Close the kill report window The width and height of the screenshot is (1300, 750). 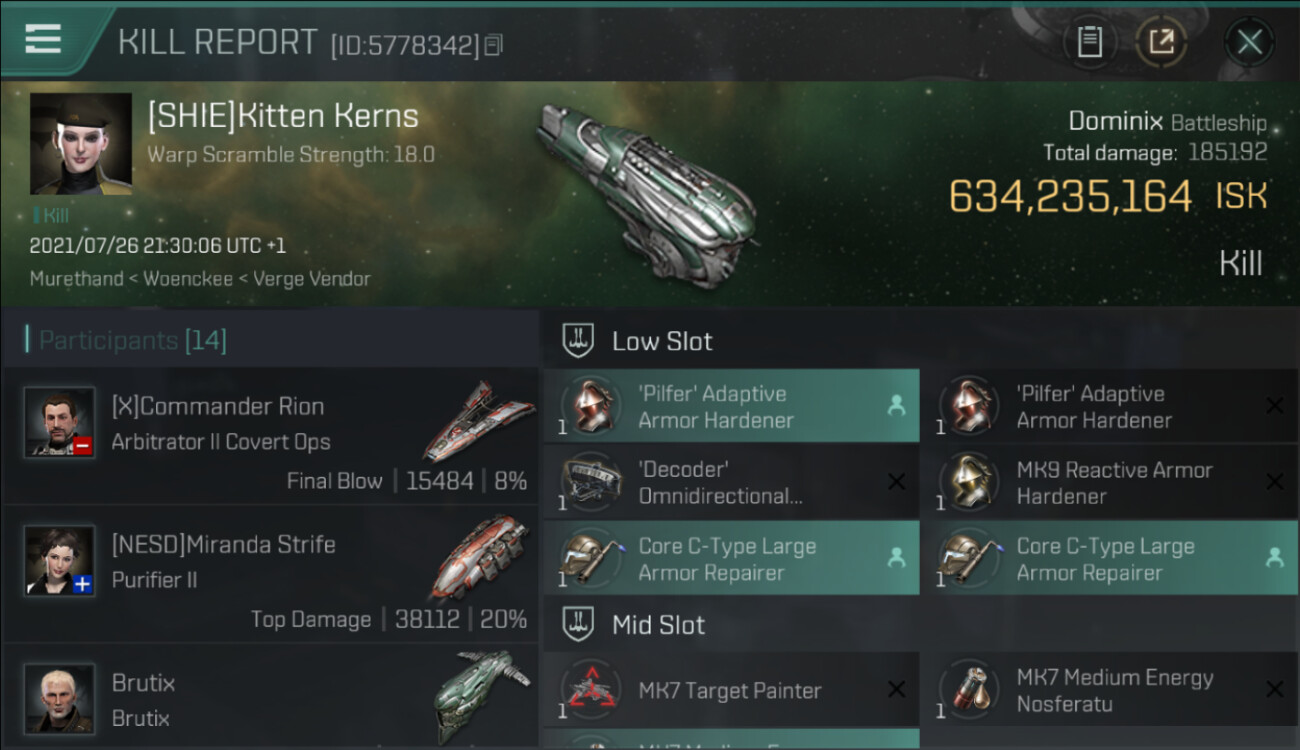tap(1249, 42)
